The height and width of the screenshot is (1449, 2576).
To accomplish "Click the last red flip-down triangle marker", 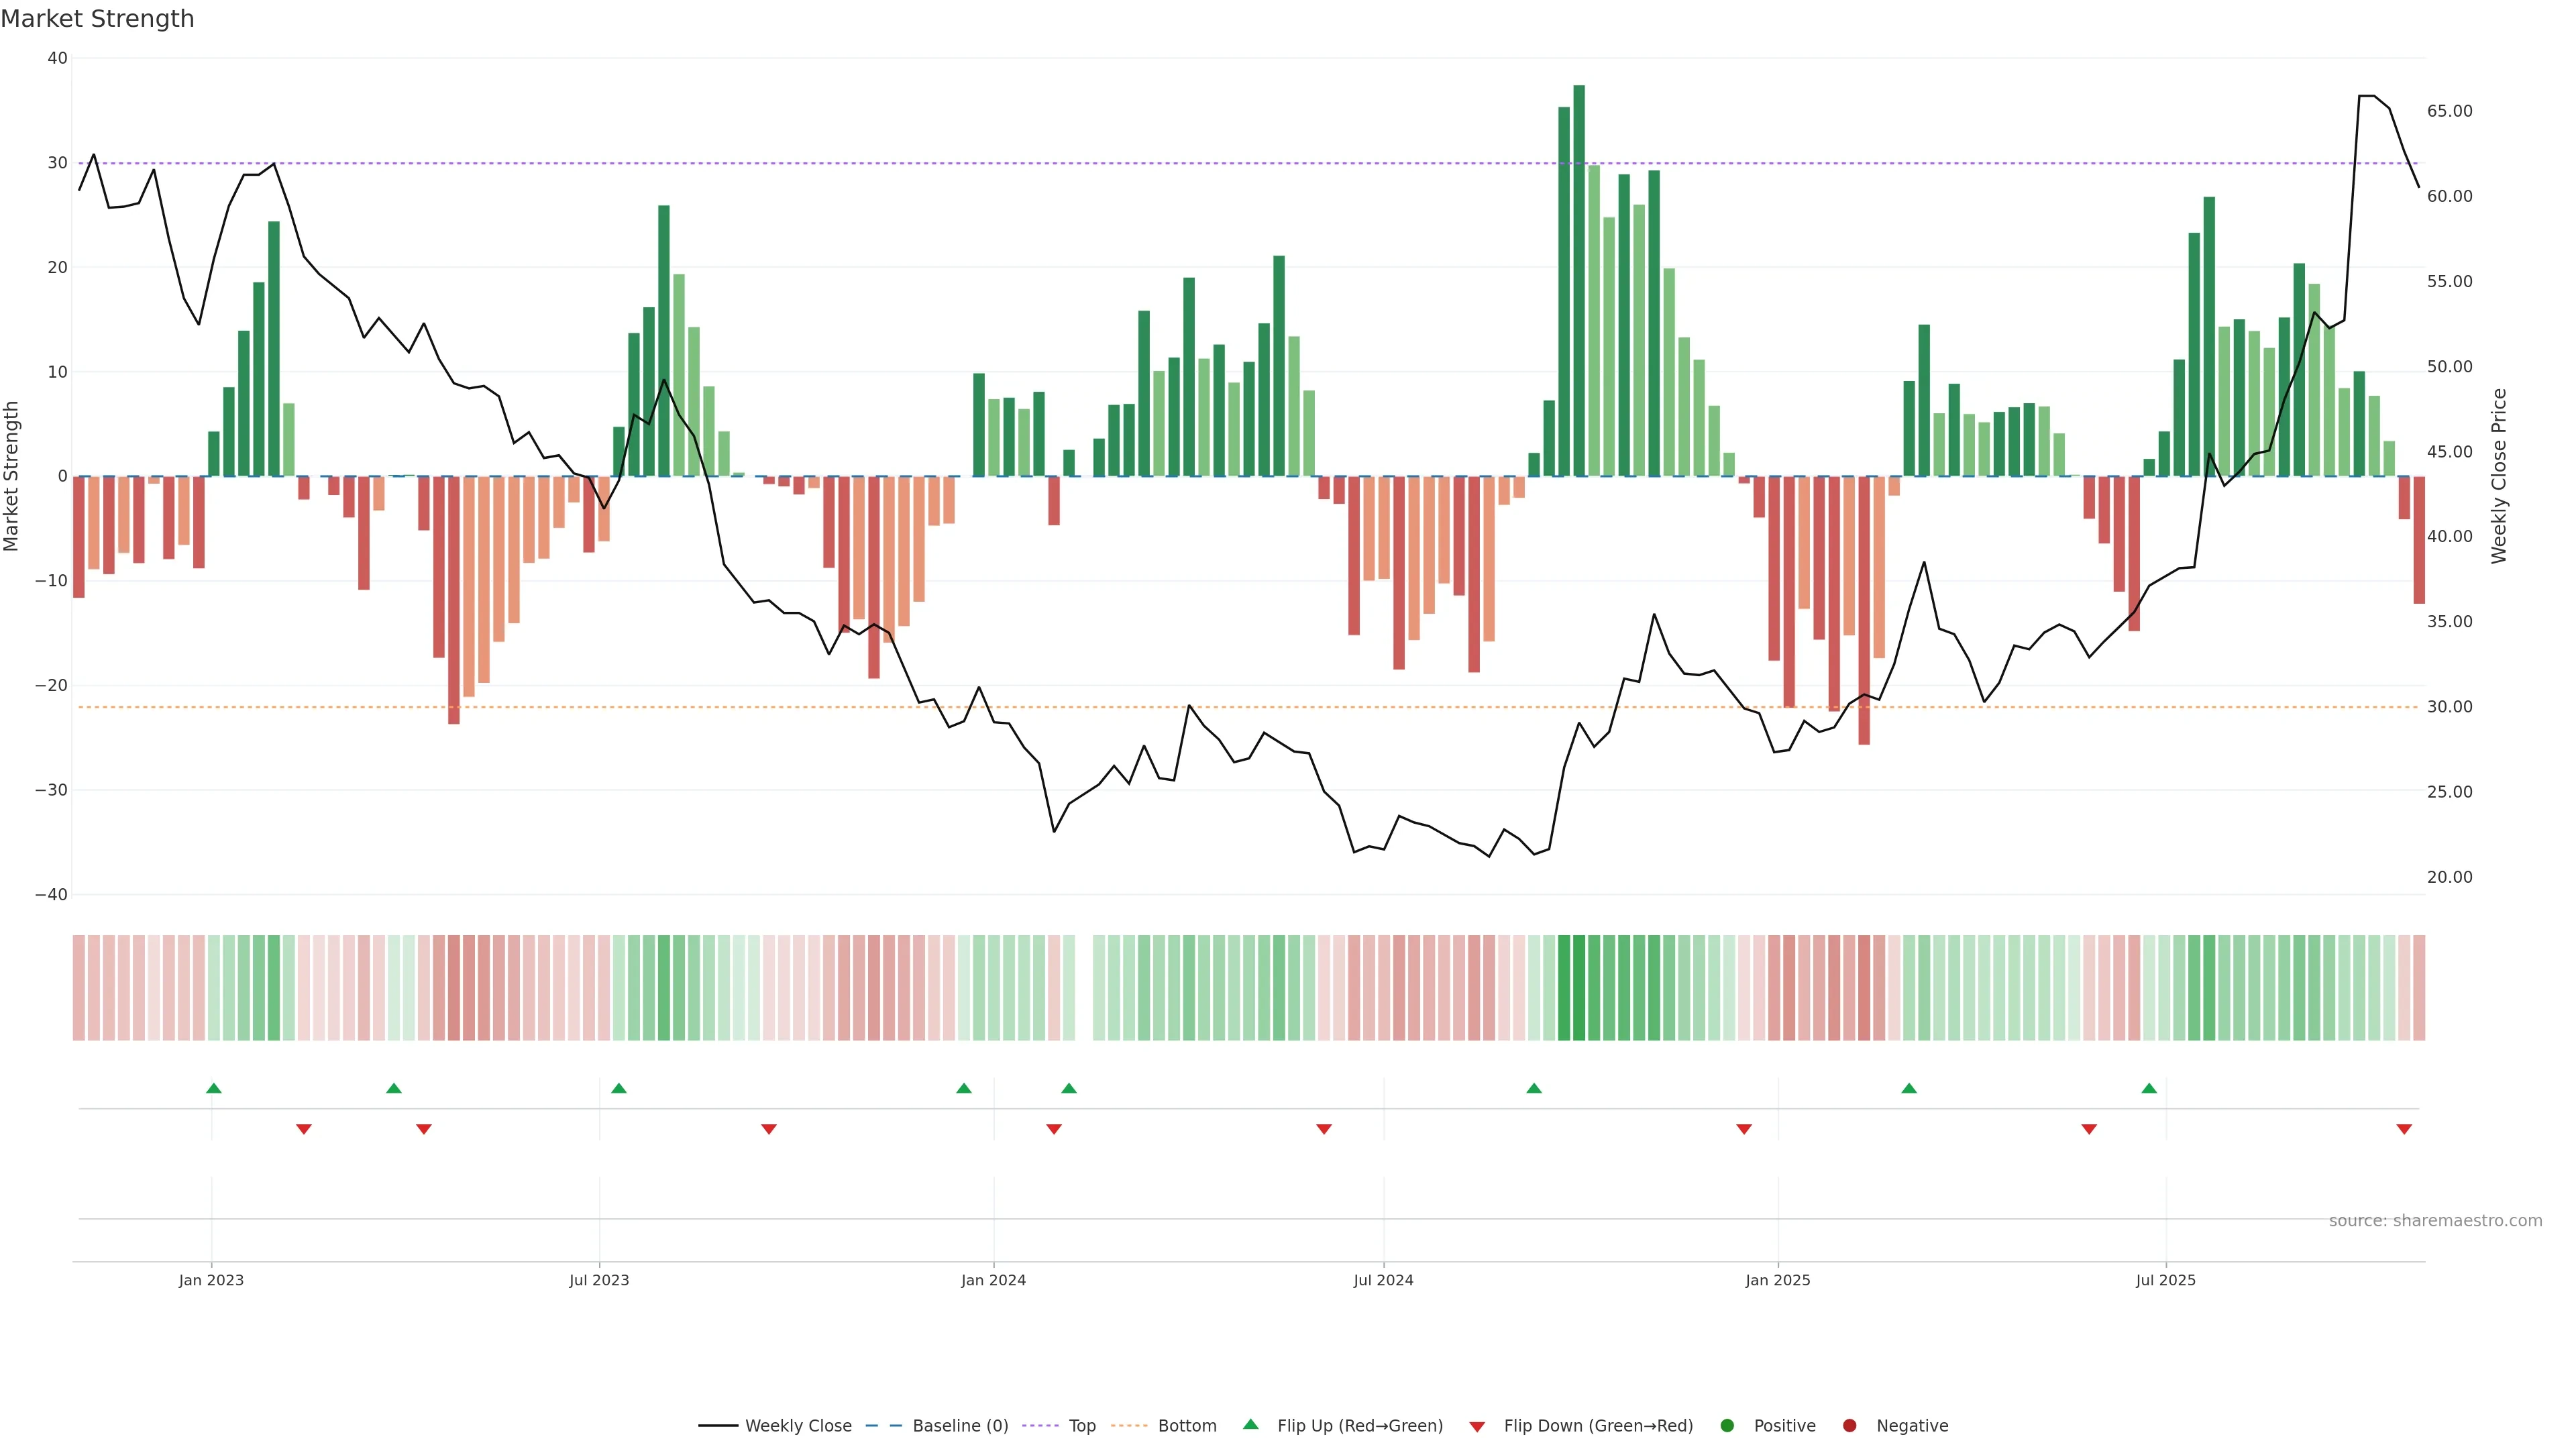I will tap(2404, 1129).
